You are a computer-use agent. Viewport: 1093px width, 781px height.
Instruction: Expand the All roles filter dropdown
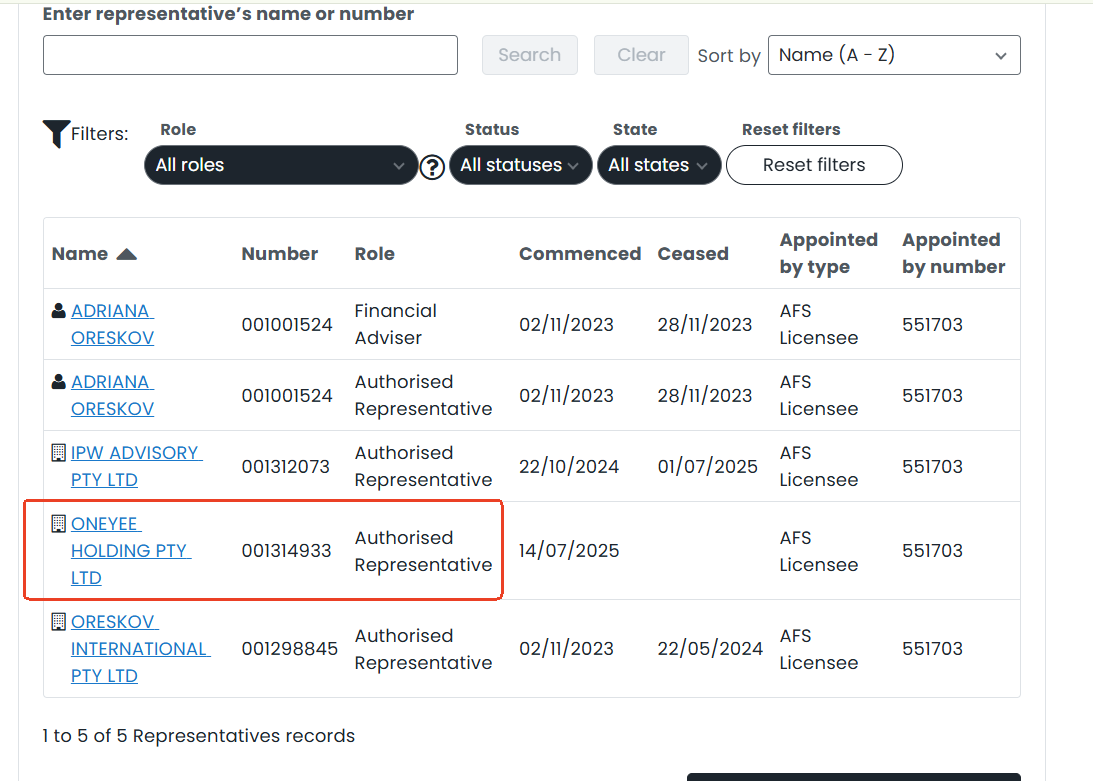(x=280, y=165)
